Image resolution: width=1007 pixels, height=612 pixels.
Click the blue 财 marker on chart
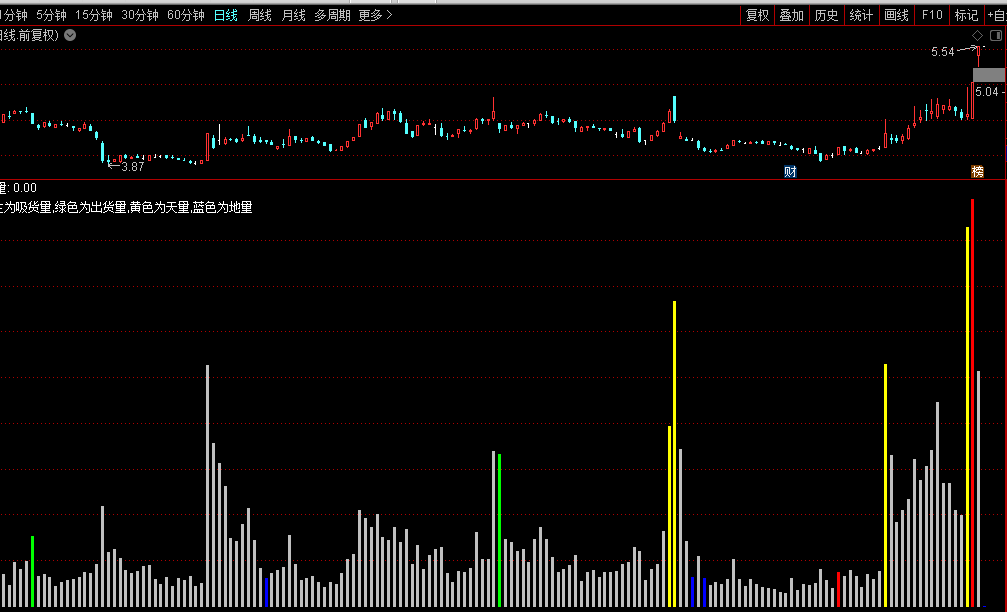(790, 171)
